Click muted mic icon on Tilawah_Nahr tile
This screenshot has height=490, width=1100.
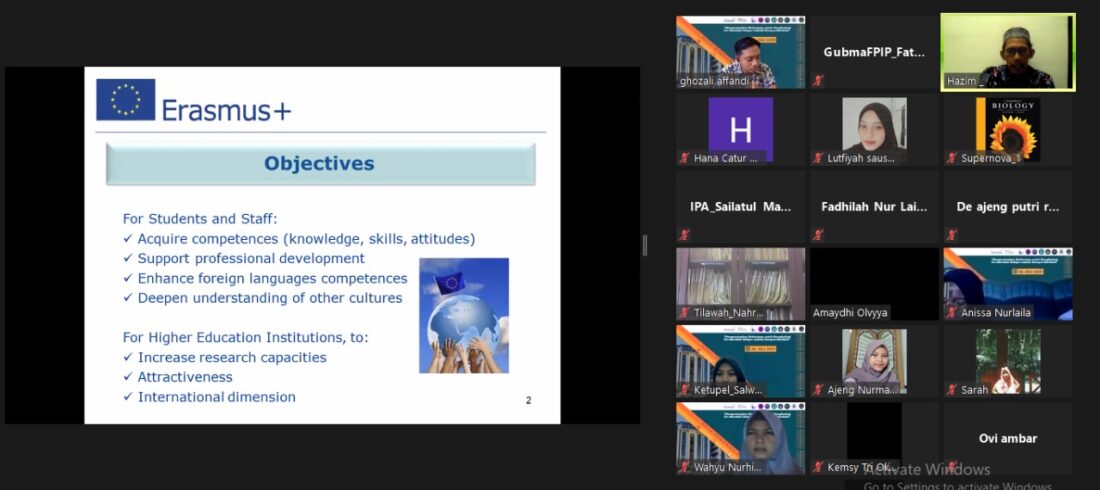[x=685, y=312]
